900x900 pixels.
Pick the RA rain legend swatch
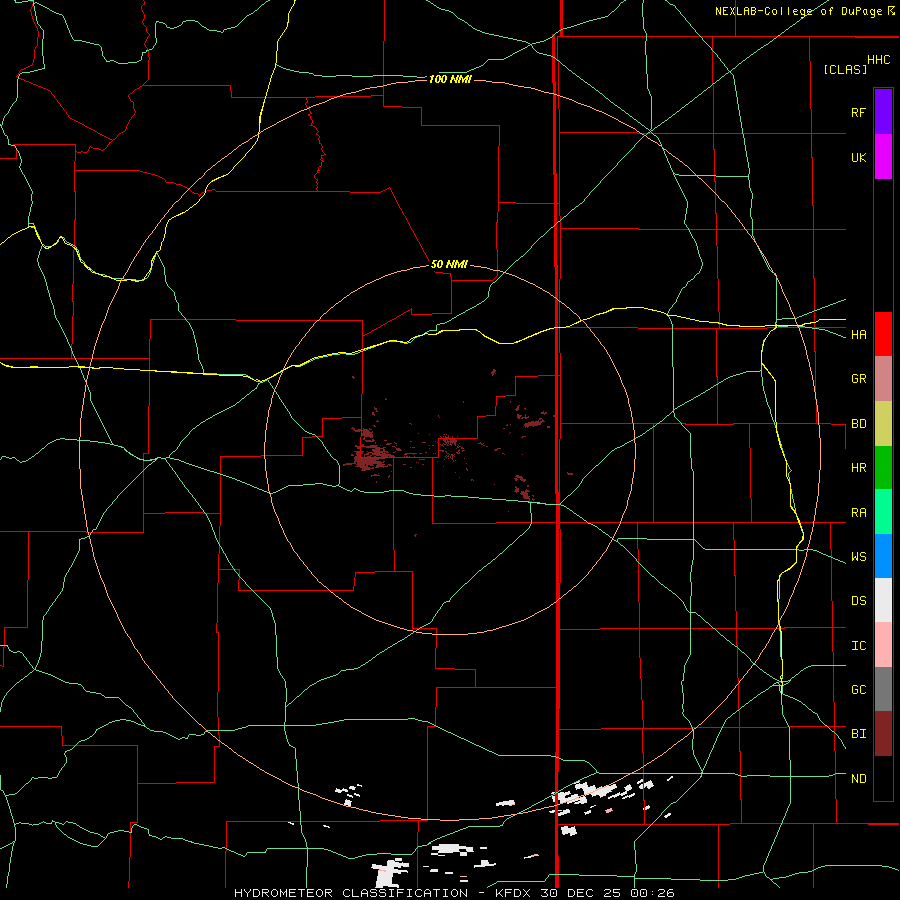click(883, 512)
